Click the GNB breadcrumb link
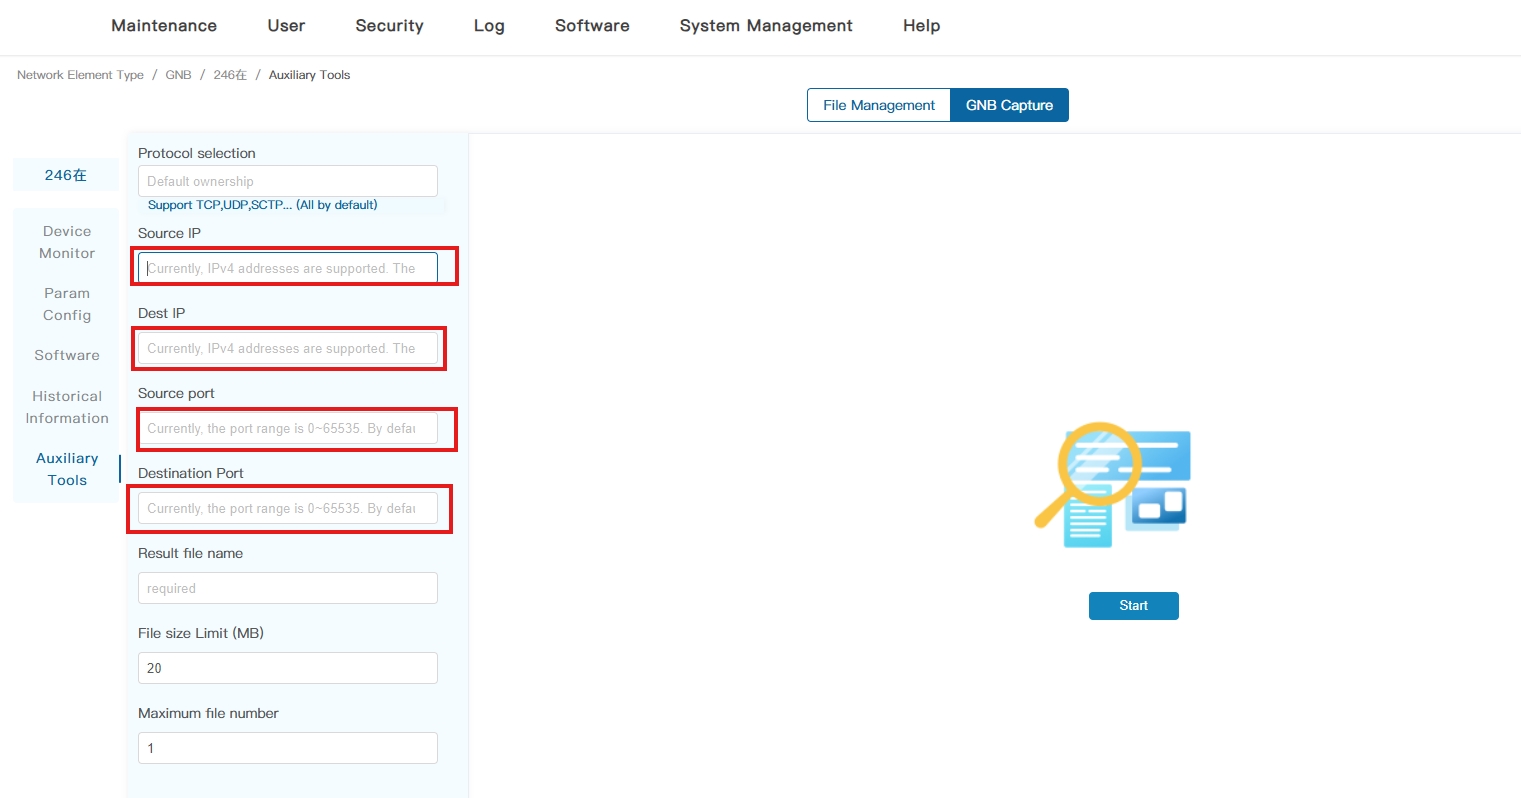 click(178, 75)
